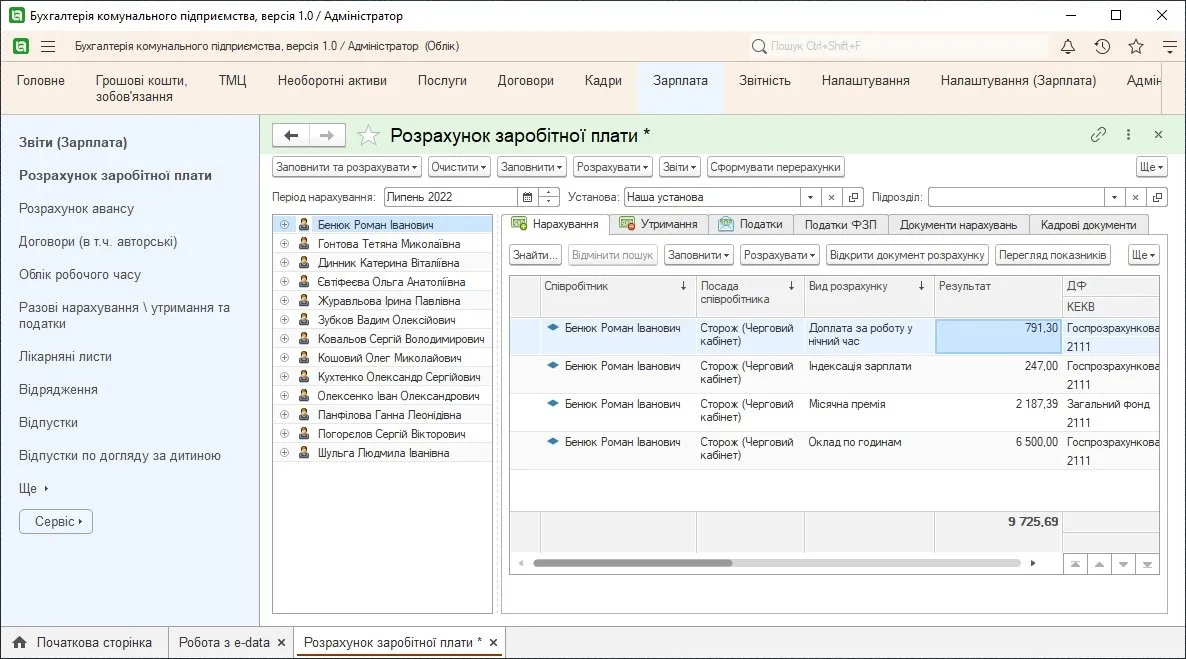1186x659 pixels.
Task: Open calendar picker for Період нарахування
Action: pyautogui.click(x=527, y=197)
